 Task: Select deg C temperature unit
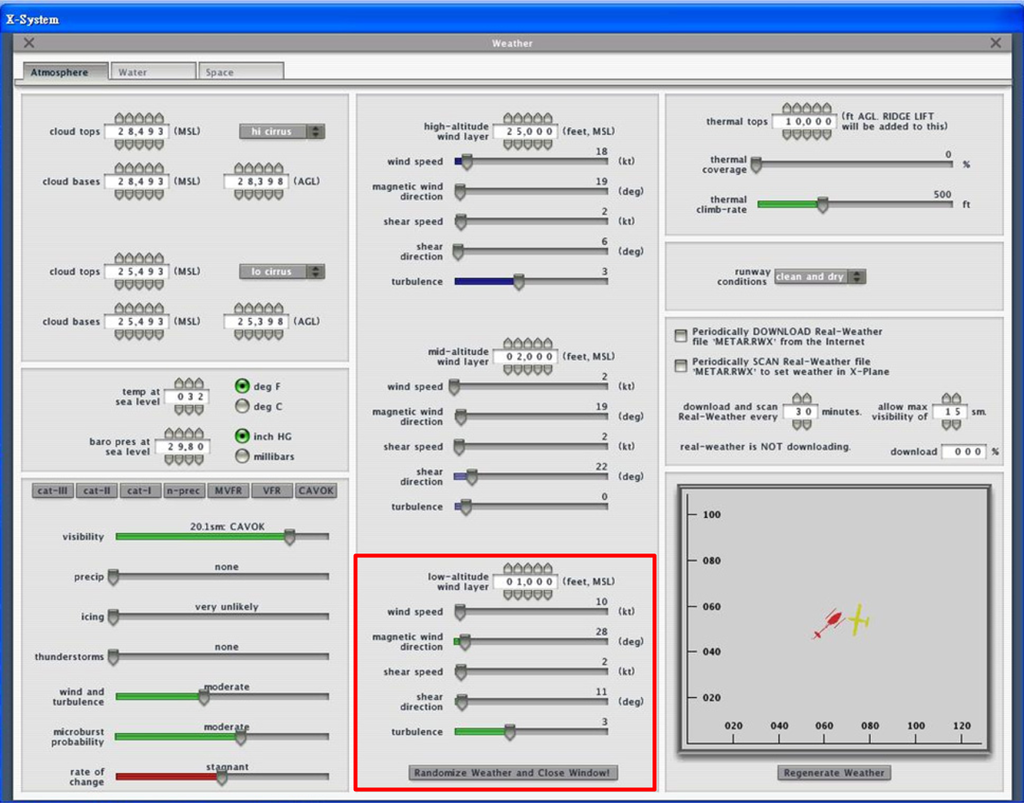(x=242, y=406)
